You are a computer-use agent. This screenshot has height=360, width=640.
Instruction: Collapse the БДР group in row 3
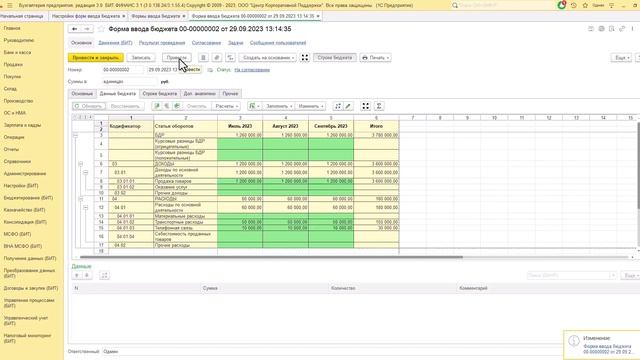pos(76,135)
